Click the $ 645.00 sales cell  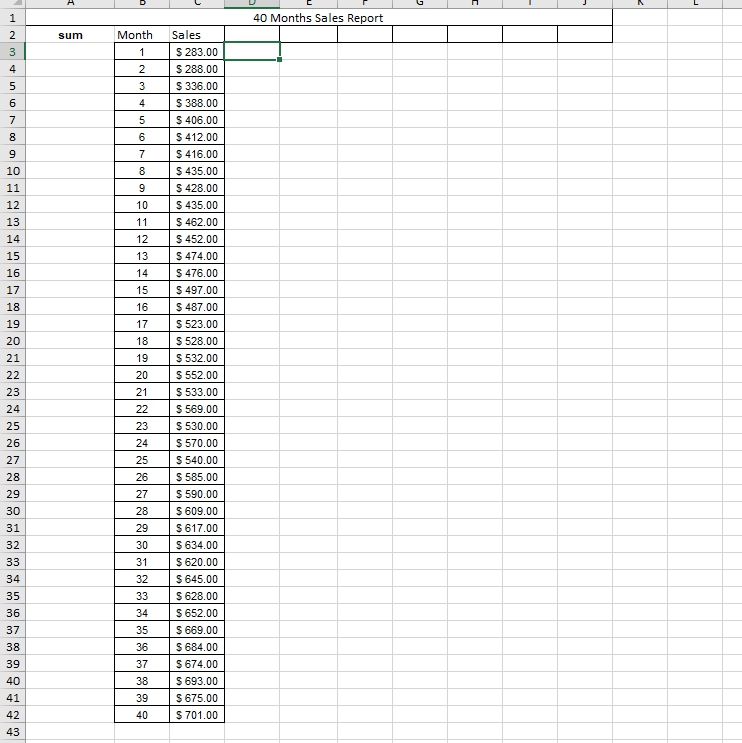click(x=197, y=579)
